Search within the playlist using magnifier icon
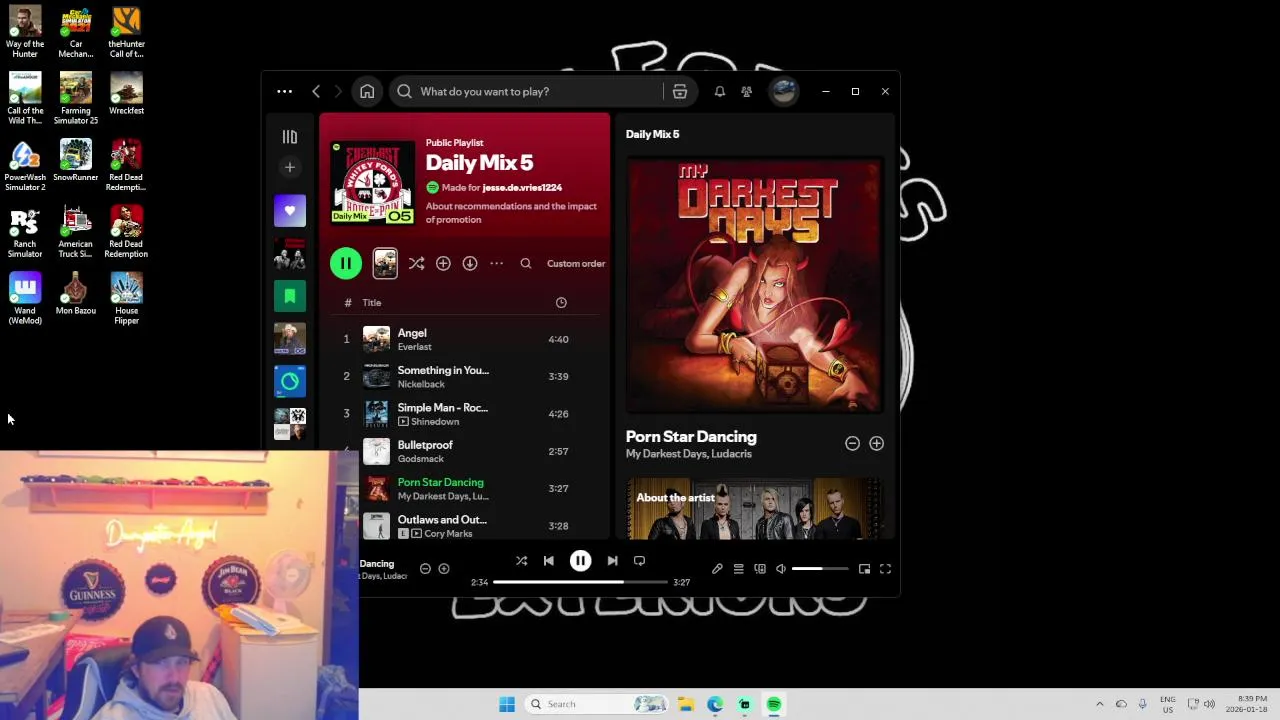 pos(526,263)
